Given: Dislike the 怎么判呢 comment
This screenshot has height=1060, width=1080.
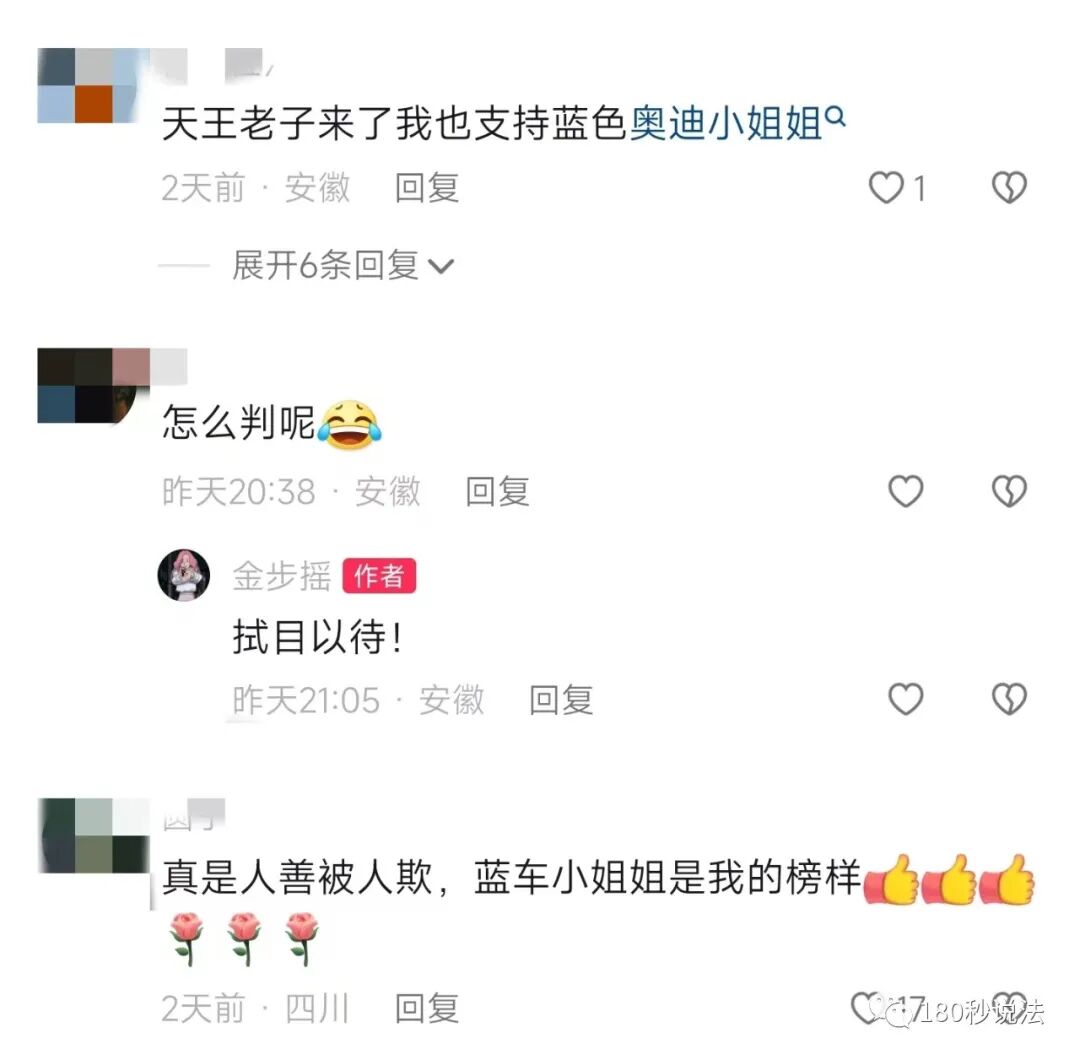Looking at the screenshot, I should [x=1009, y=491].
